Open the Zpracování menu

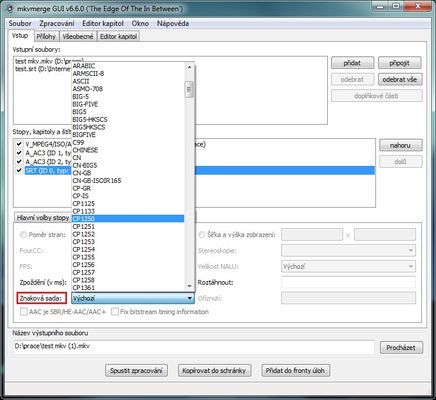[57, 24]
